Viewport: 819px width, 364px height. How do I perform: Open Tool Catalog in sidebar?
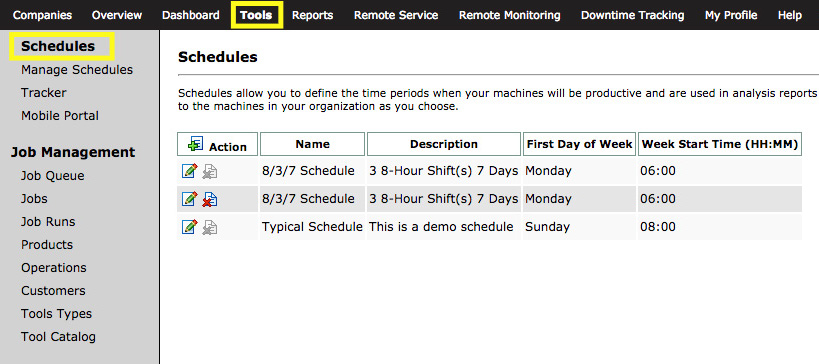pos(58,337)
